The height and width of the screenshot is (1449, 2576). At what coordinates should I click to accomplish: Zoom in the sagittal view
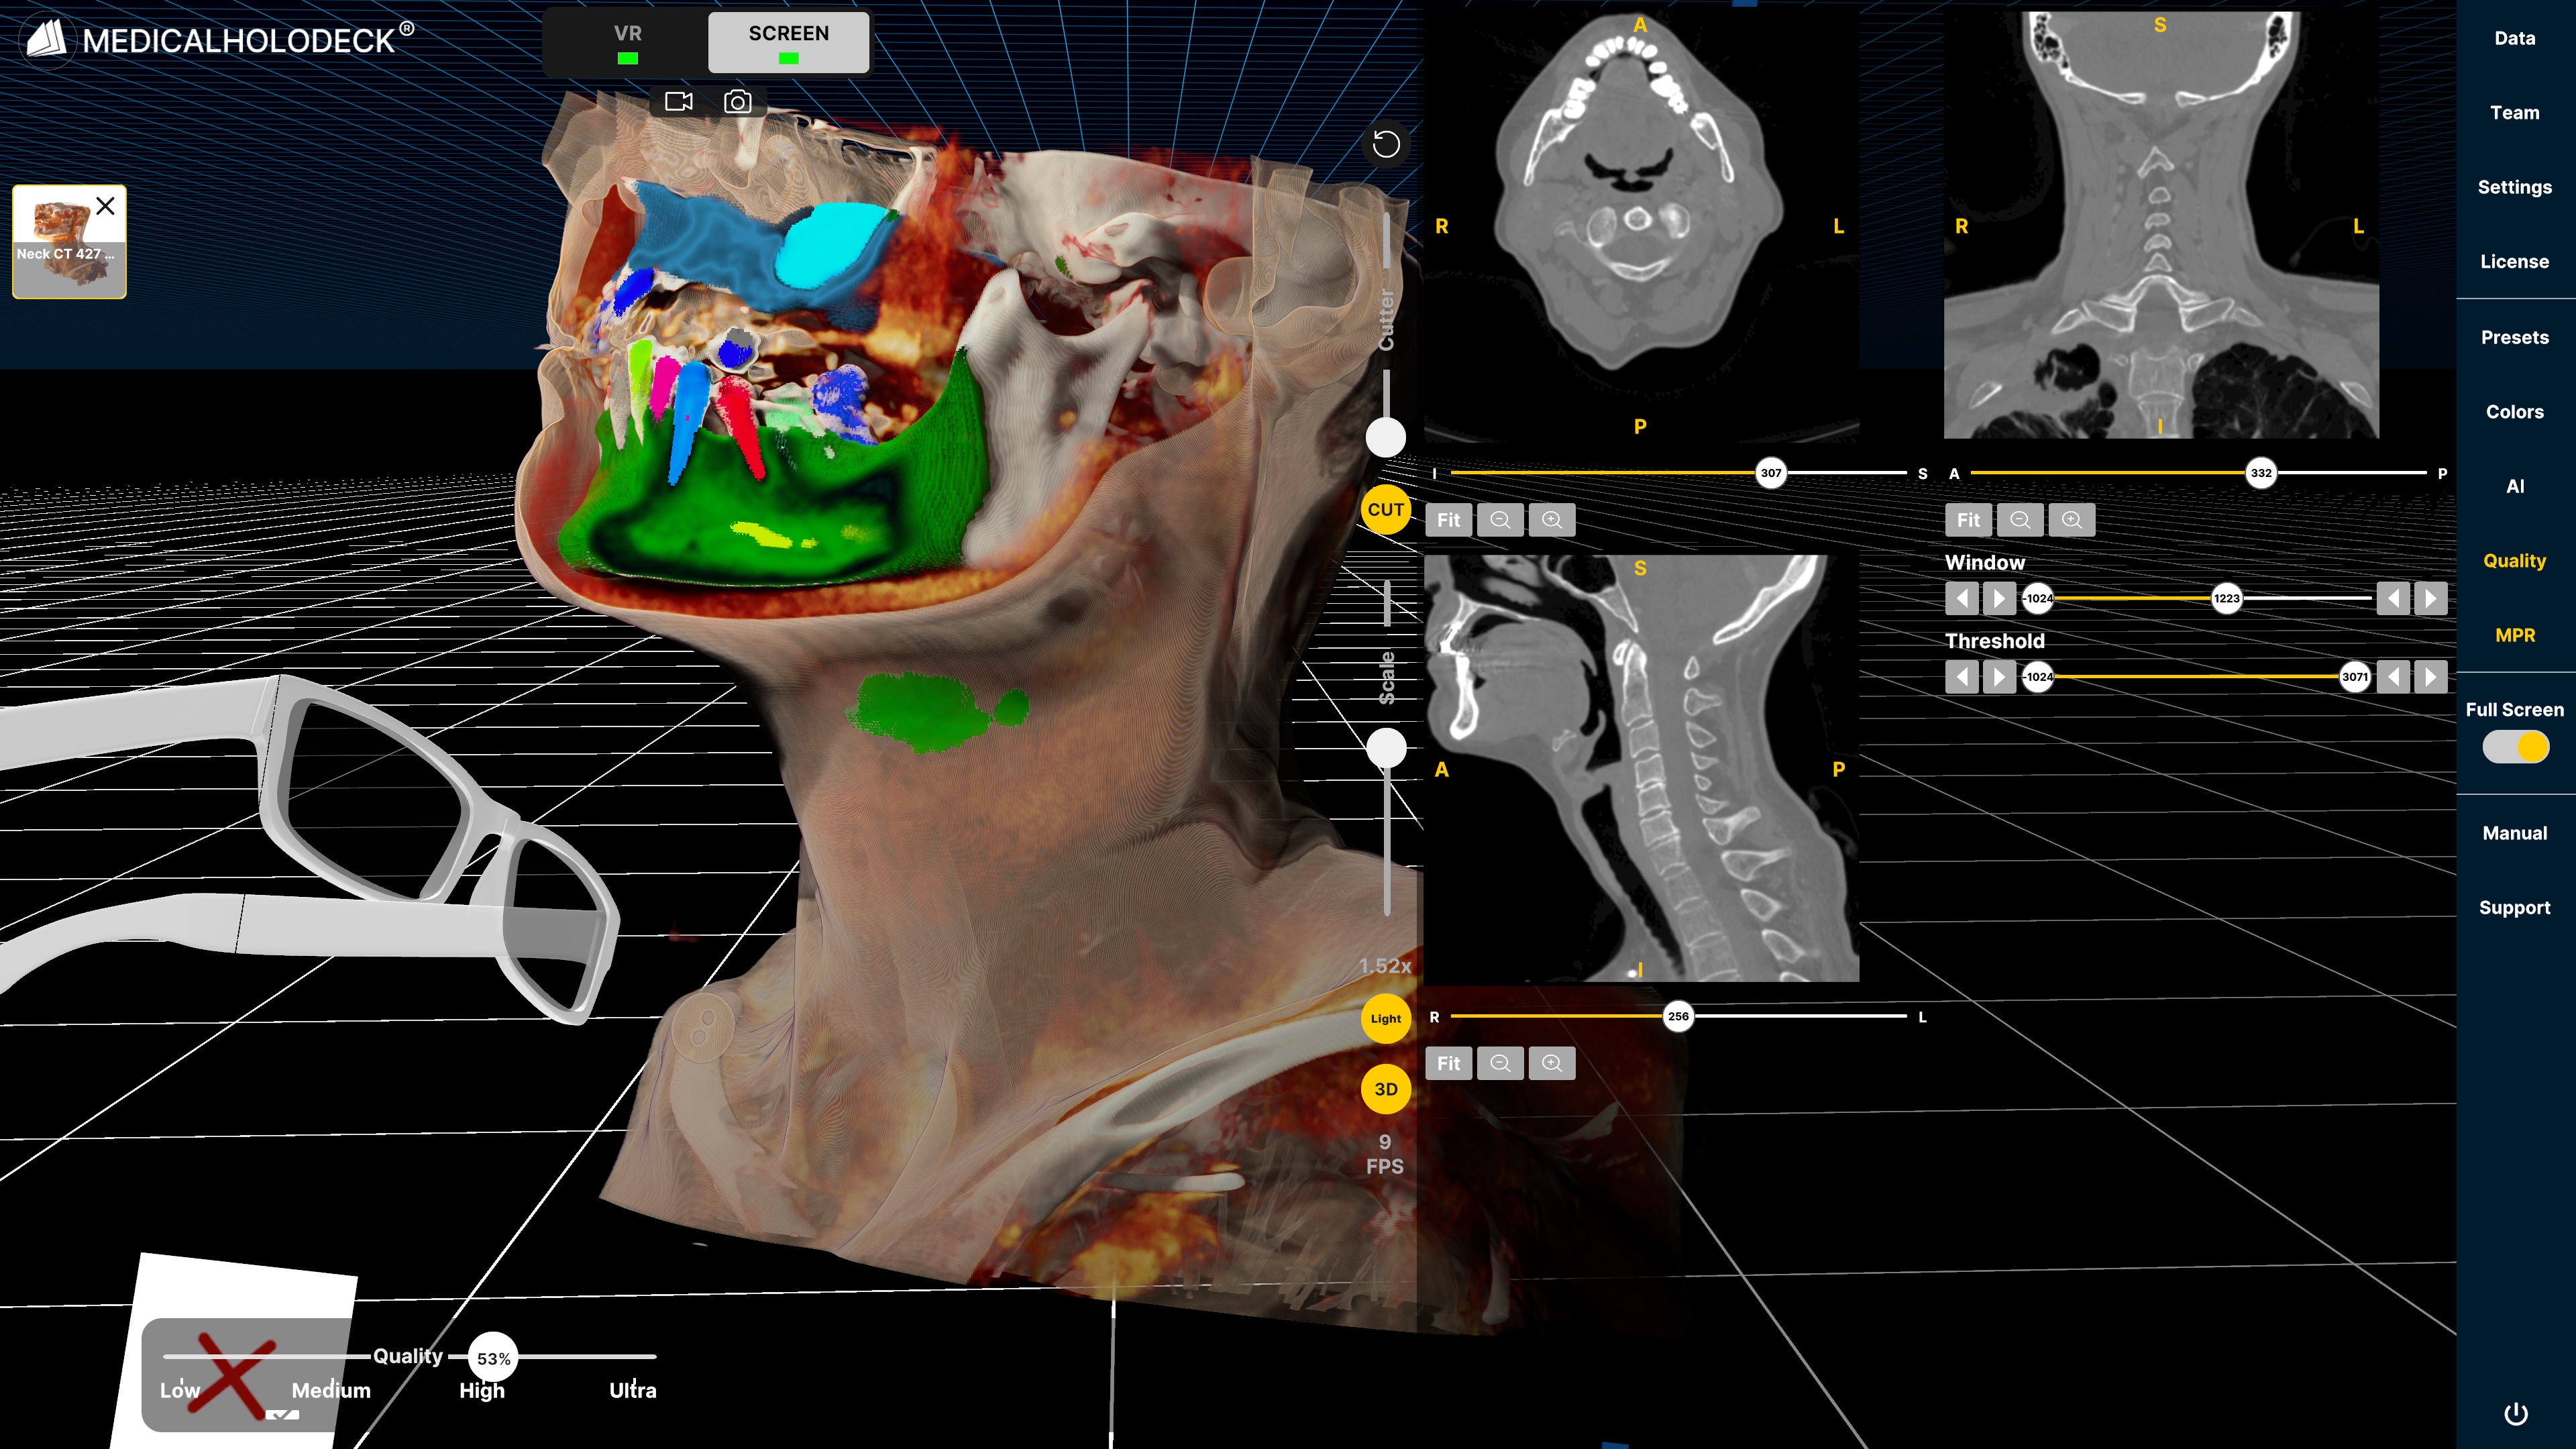tap(1552, 1063)
